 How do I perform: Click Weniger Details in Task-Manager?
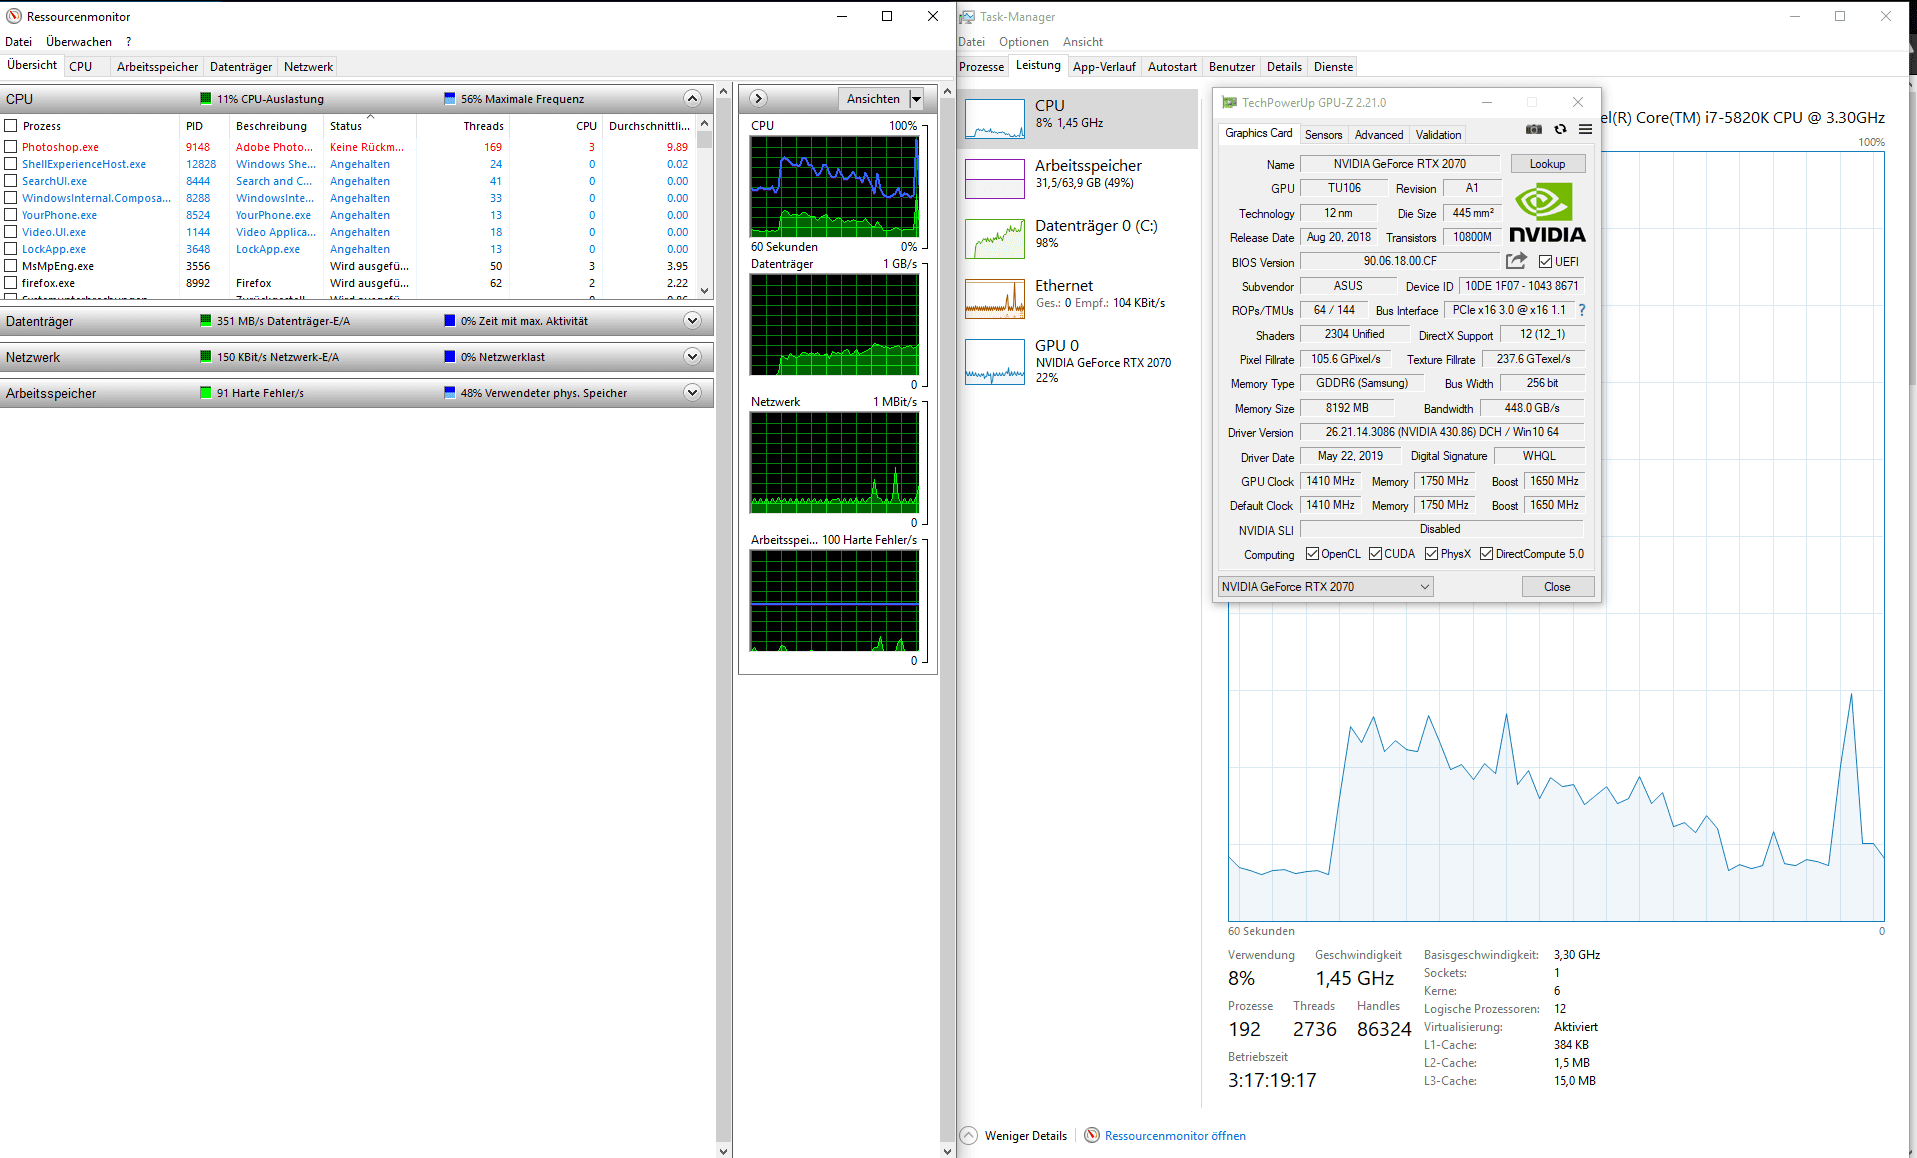click(1025, 1136)
